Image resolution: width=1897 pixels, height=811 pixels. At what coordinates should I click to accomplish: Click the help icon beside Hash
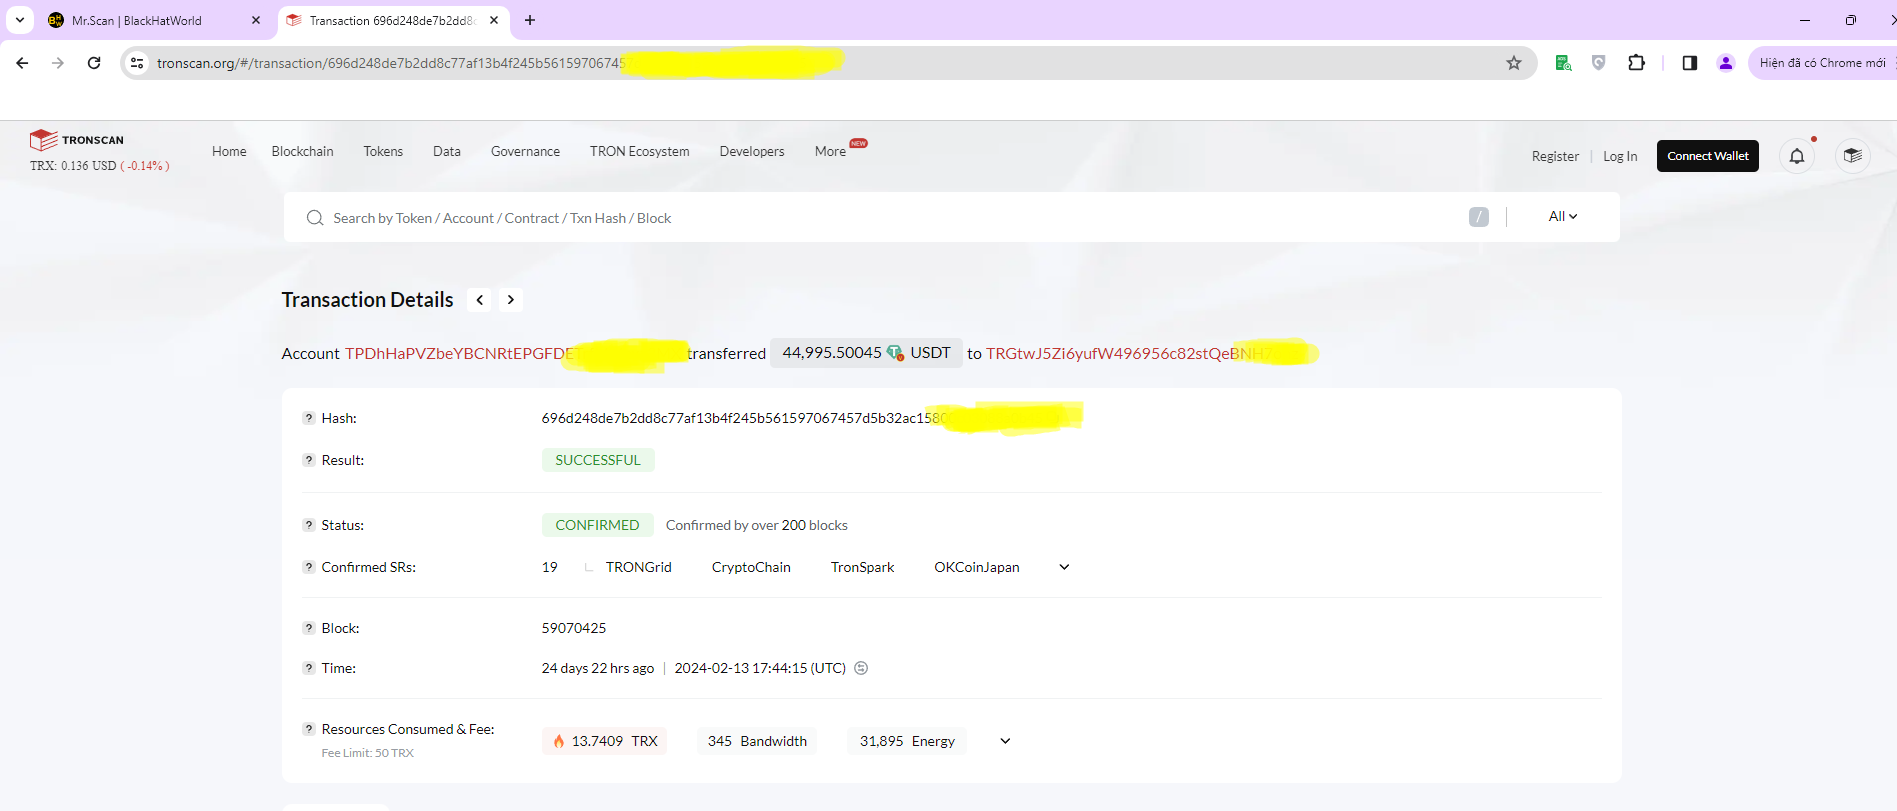(309, 418)
